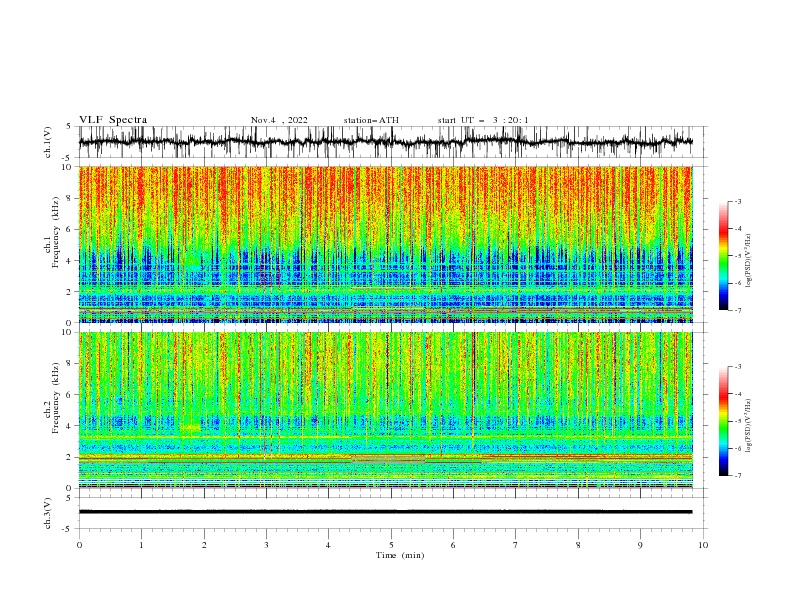Screen dimensions: 792x612
Task: Click the "ch.1(V)" axis label
Action: [48, 142]
